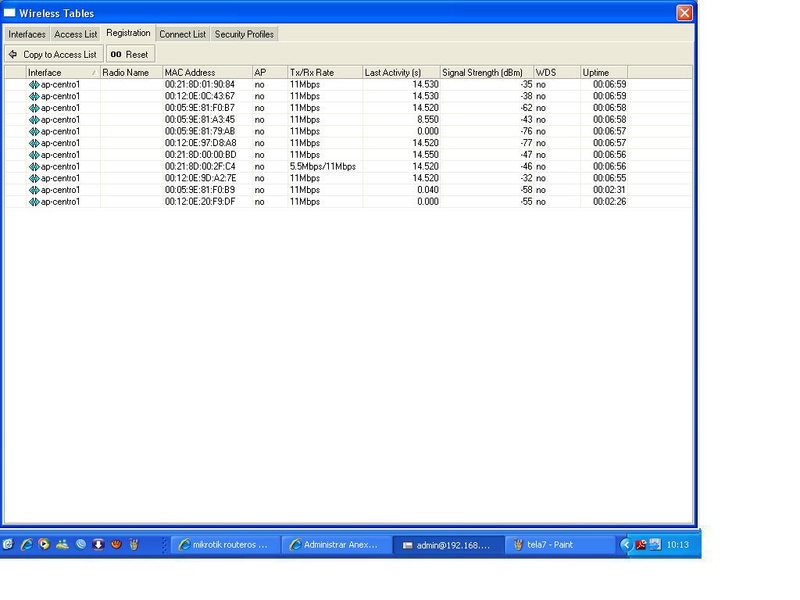Click the download arrow quick launch icon
The width and height of the screenshot is (800, 600).
(98, 544)
